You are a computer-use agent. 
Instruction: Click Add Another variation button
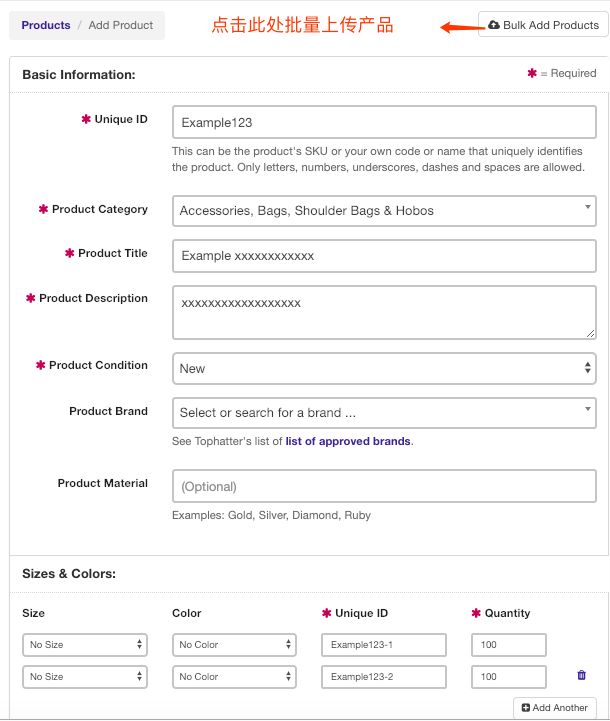point(555,707)
